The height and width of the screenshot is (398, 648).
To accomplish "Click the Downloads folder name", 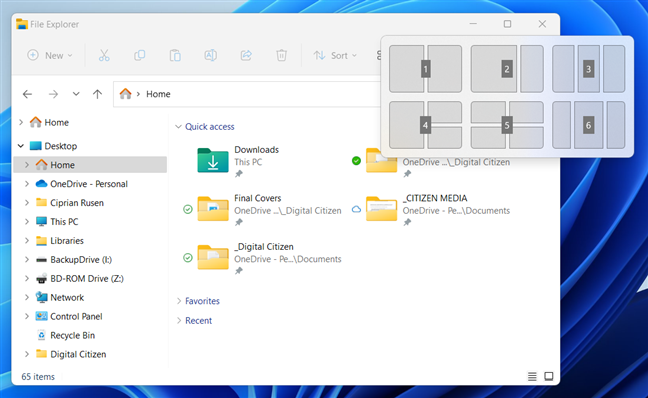I will [x=257, y=150].
